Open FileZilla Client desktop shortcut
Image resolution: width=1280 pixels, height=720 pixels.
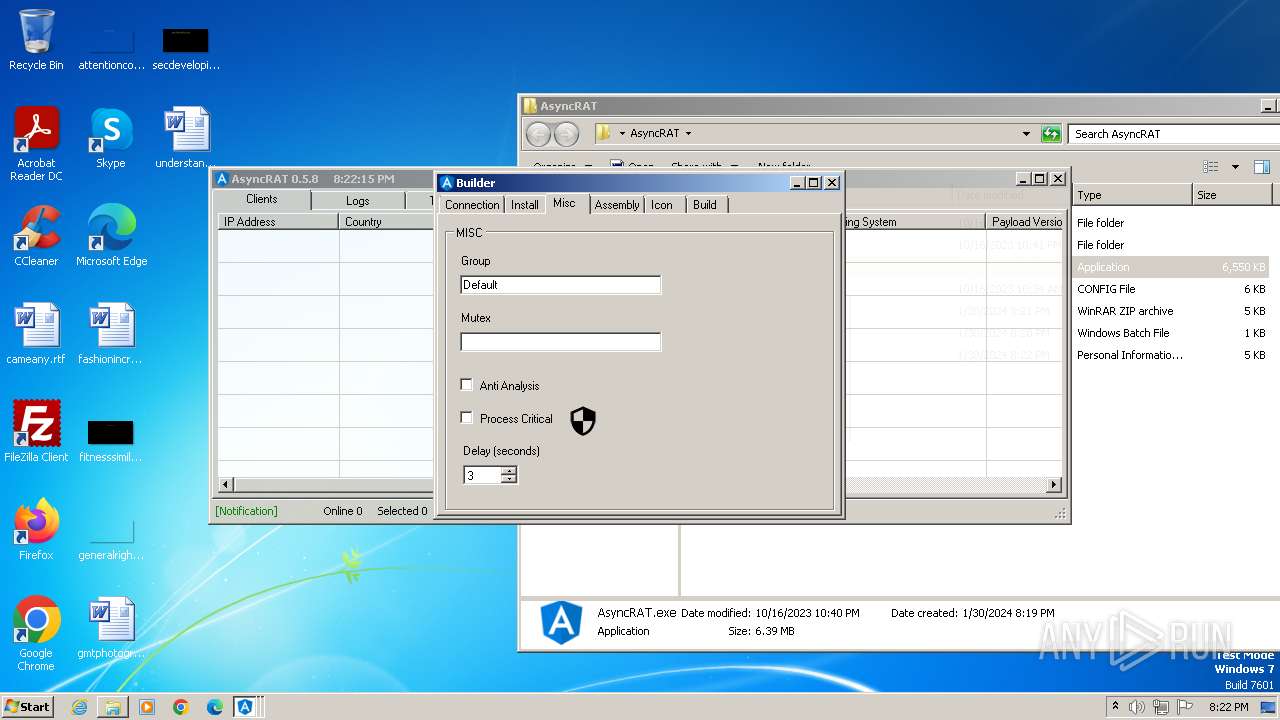pos(36,432)
